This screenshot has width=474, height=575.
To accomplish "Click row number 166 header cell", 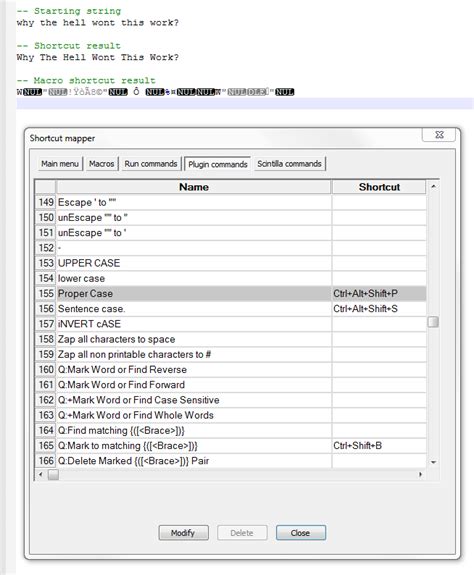I will click(45, 461).
